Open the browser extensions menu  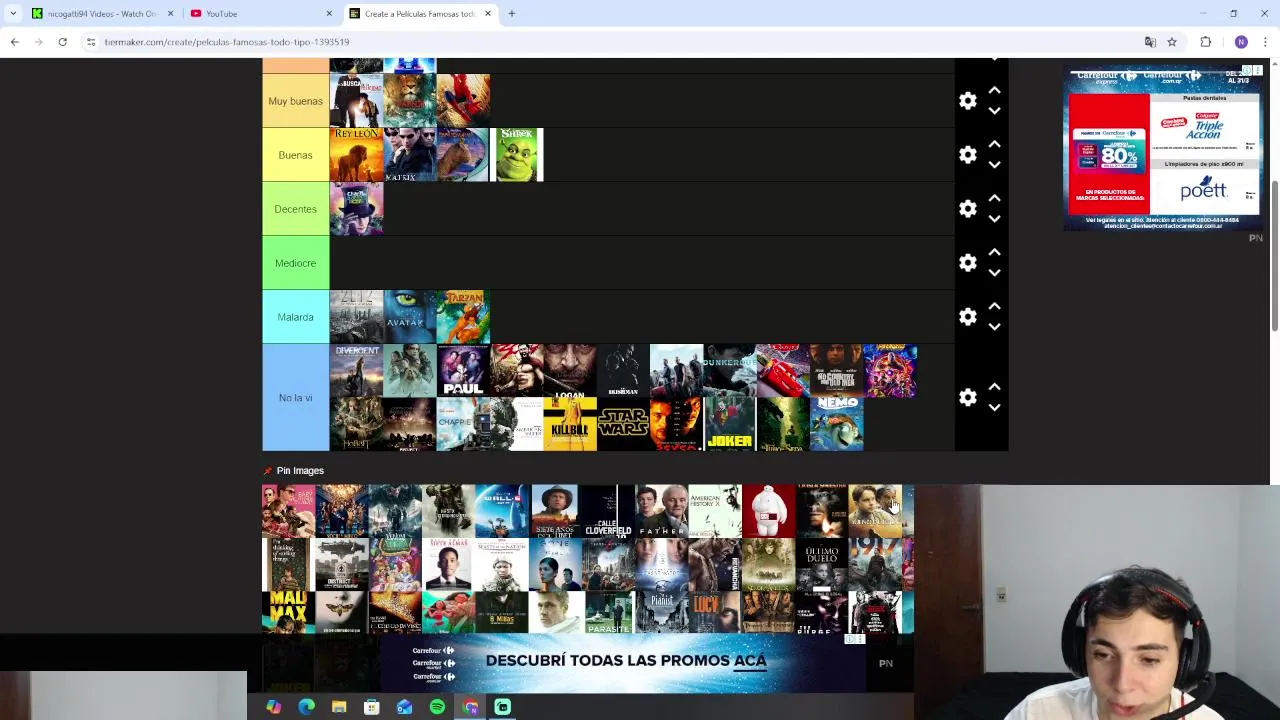1205,42
